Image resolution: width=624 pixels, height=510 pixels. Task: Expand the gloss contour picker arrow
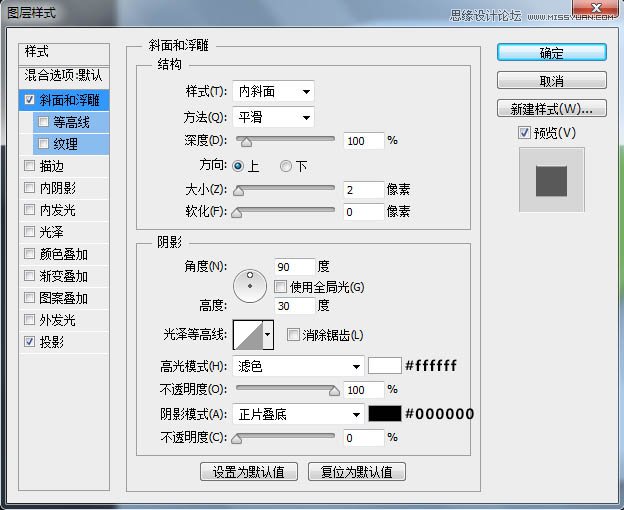click(x=268, y=335)
